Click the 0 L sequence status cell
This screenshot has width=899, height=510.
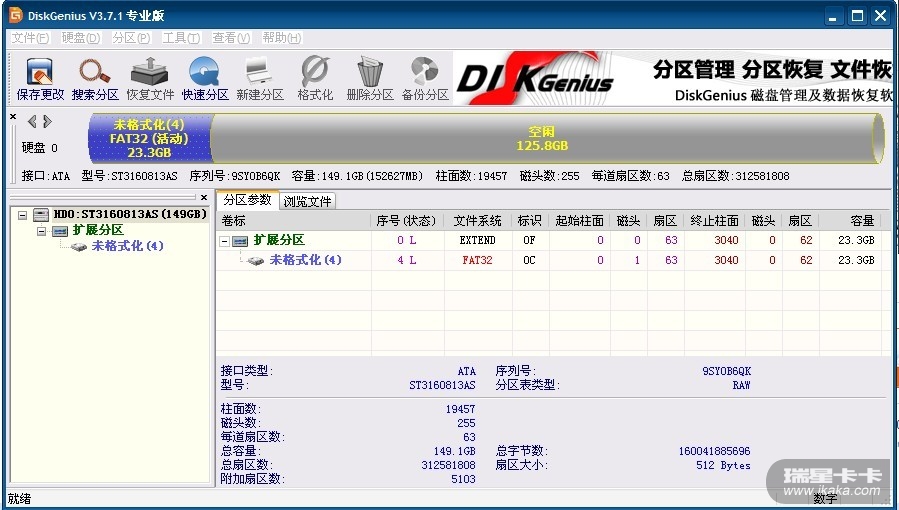(x=407, y=241)
